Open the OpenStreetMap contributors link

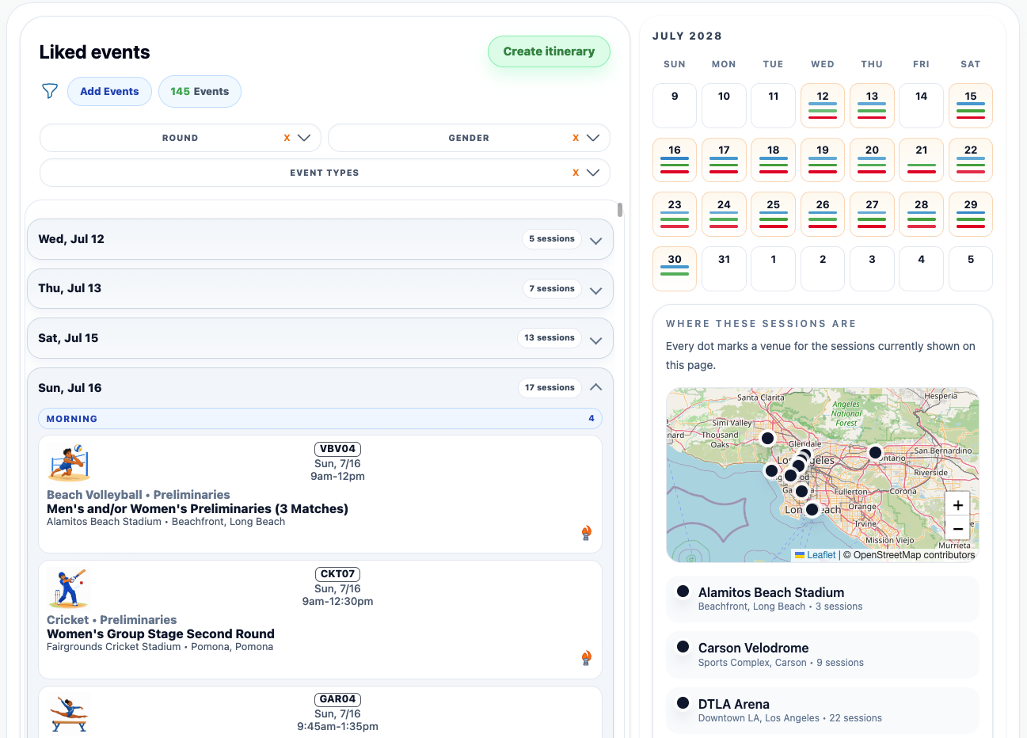[x=914, y=555]
